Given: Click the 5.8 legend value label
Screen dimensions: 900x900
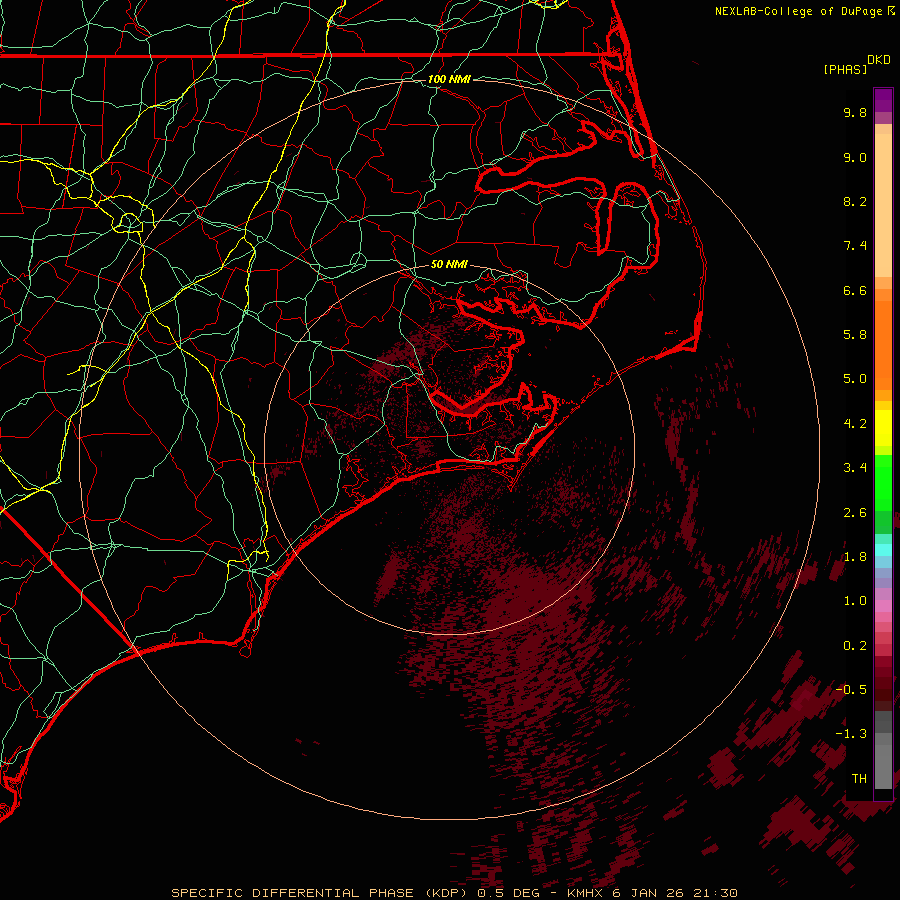Looking at the screenshot, I should click(x=855, y=335).
